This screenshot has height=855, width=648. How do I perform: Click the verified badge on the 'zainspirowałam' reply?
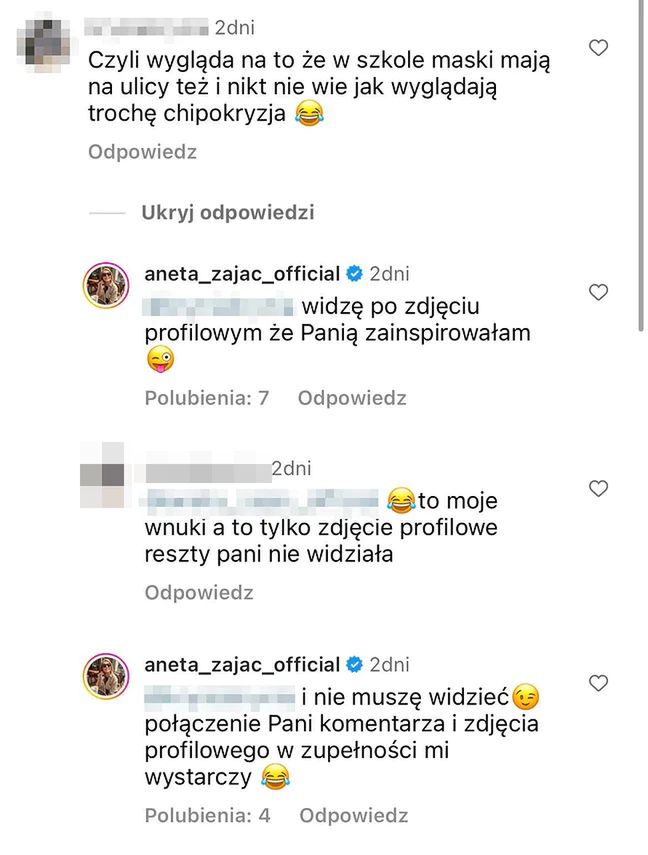point(353,273)
